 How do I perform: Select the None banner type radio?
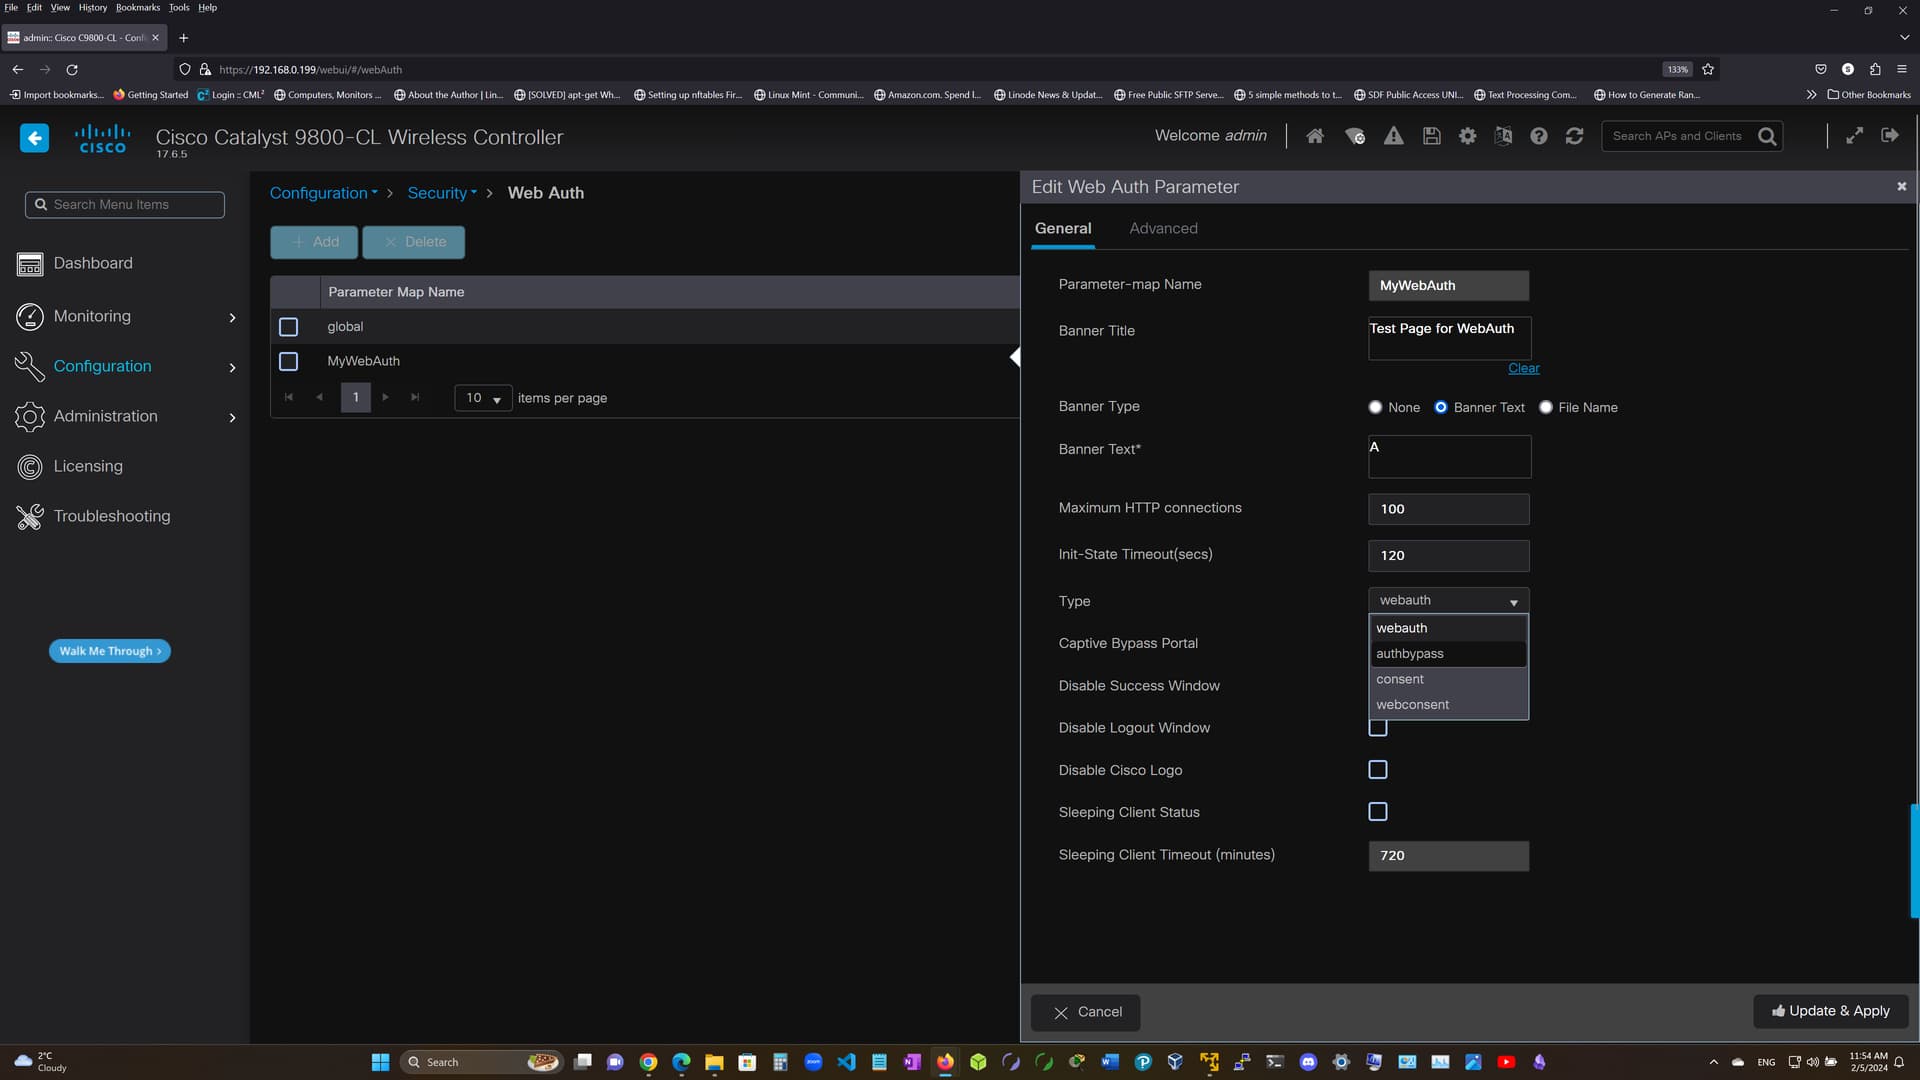tap(1375, 407)
